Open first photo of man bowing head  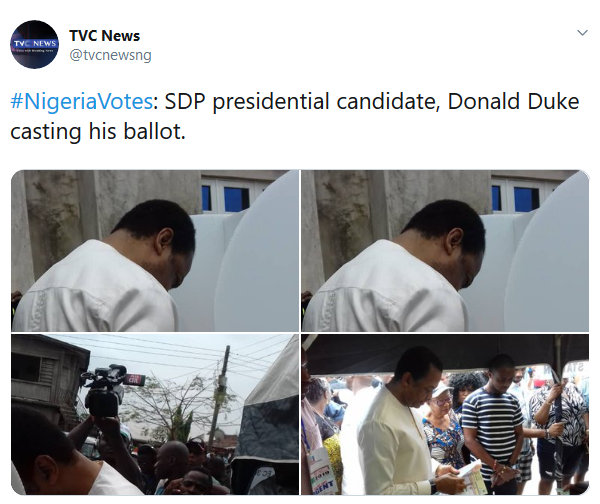[154, 250]
